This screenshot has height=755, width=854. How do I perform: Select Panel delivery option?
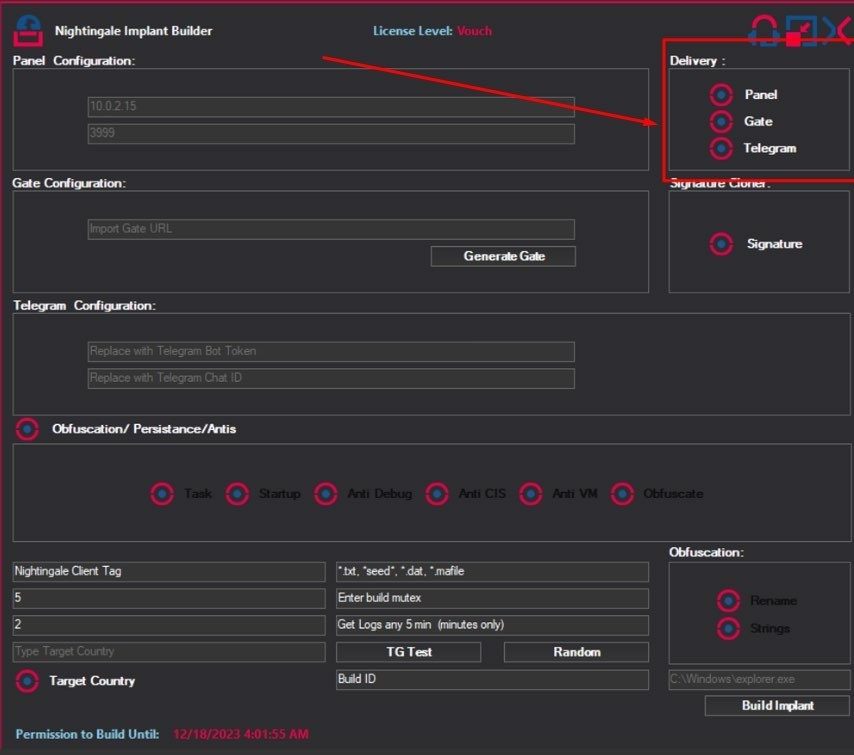coord(721,95)
